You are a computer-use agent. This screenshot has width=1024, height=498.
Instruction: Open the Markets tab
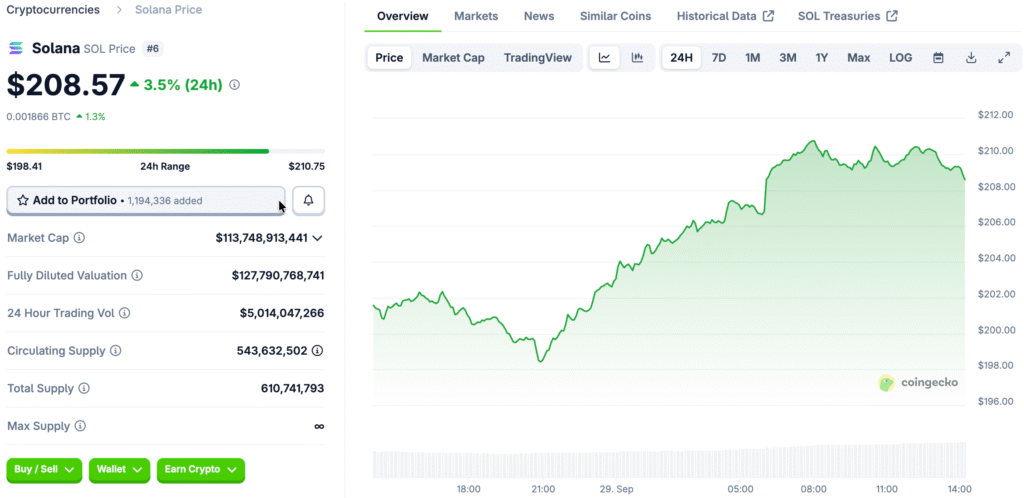[x=476, y=16]
